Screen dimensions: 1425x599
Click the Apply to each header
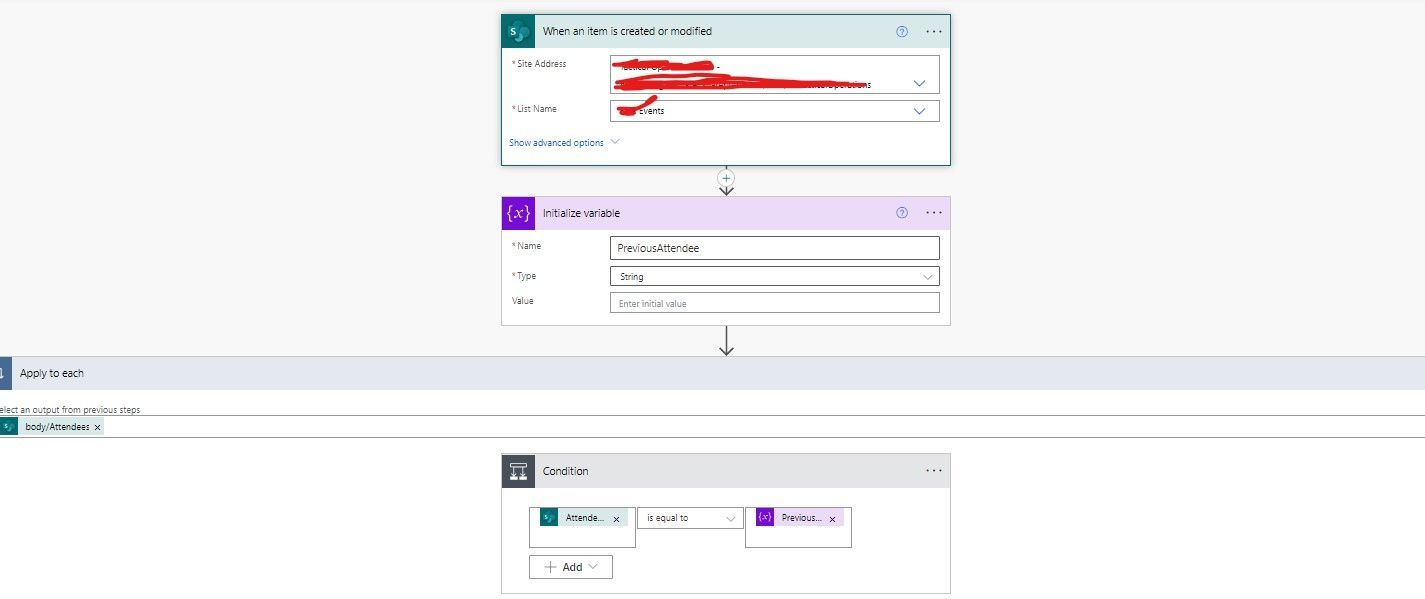pos(712,373)
